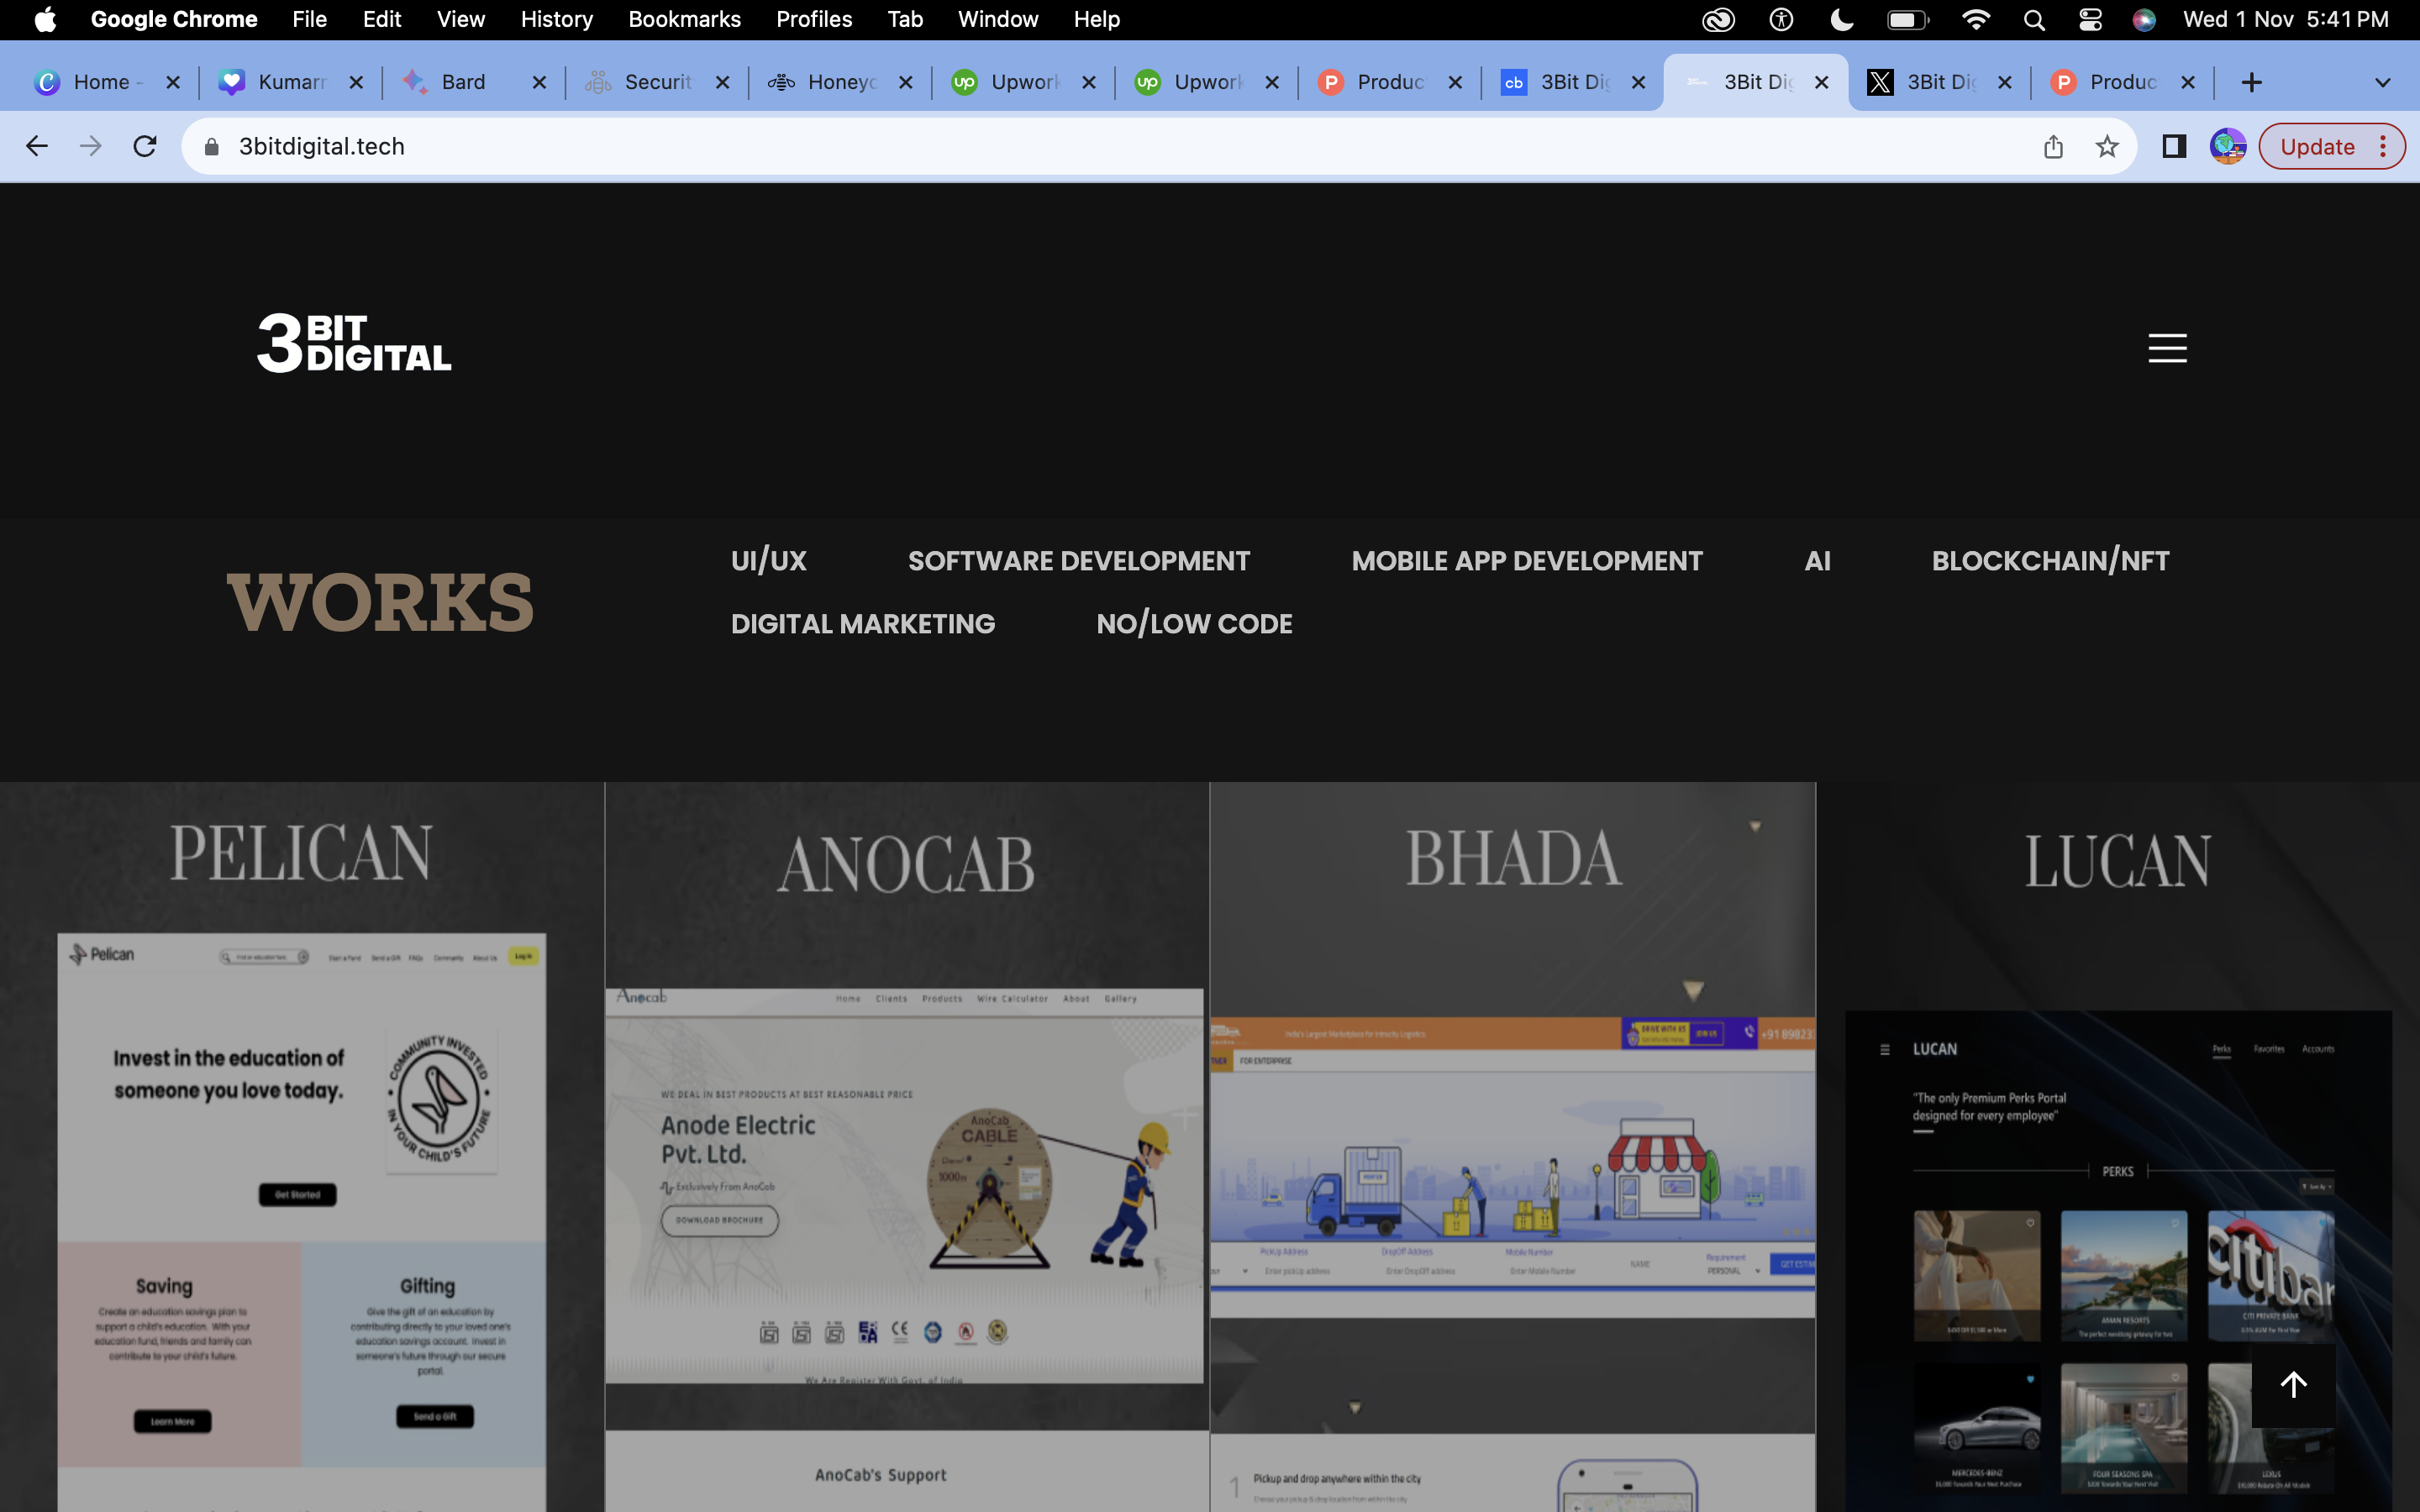Open the Lucan project card
This screenshot has width=2420, height=1512.
[x=2118, y=1147]
